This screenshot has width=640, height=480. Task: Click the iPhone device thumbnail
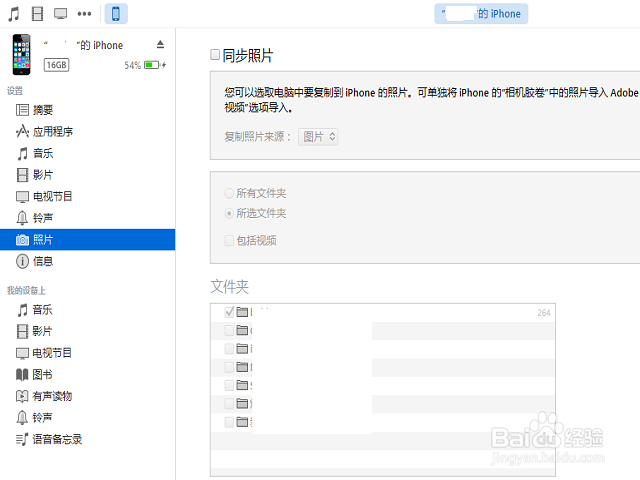[22, 55]
